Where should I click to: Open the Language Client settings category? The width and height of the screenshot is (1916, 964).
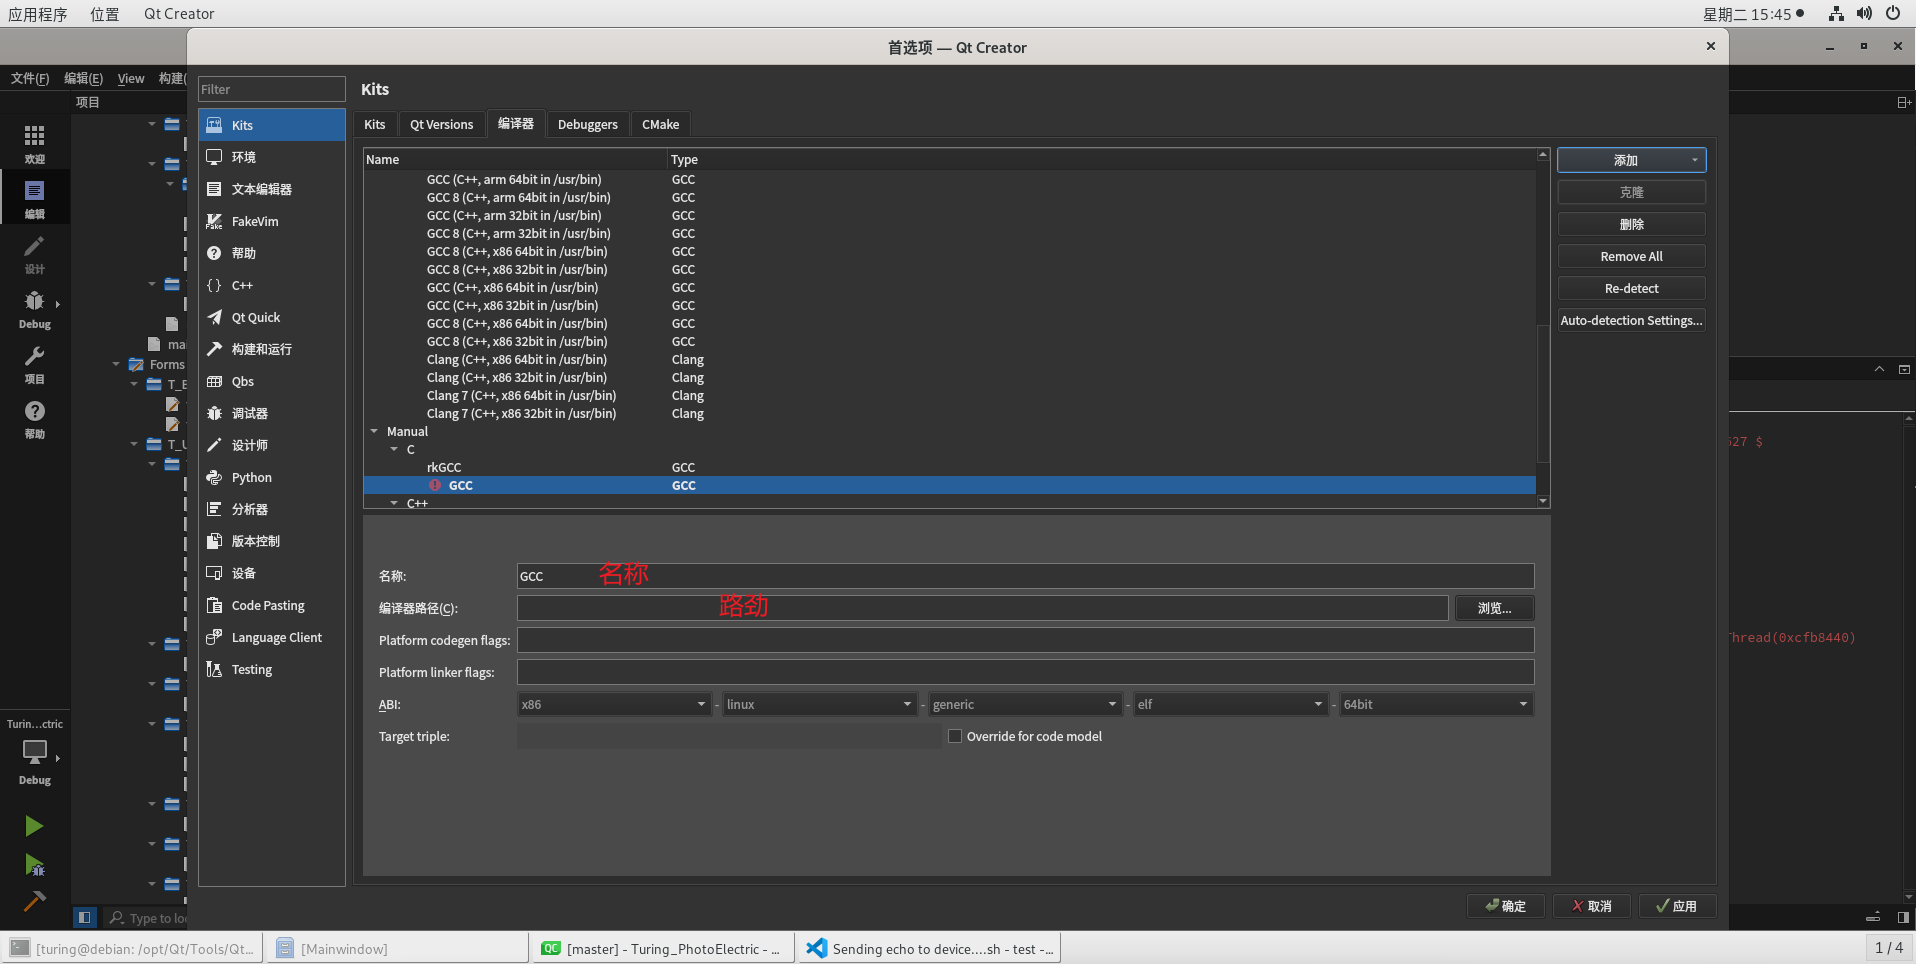pyautogui.click(x=271, y=637)
